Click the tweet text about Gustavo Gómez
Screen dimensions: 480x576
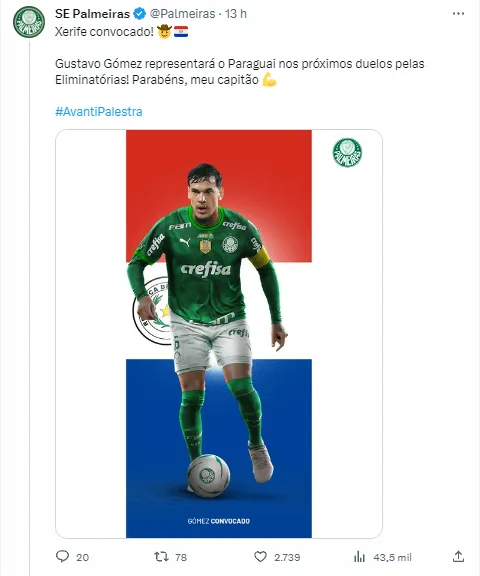pos(240,72)
